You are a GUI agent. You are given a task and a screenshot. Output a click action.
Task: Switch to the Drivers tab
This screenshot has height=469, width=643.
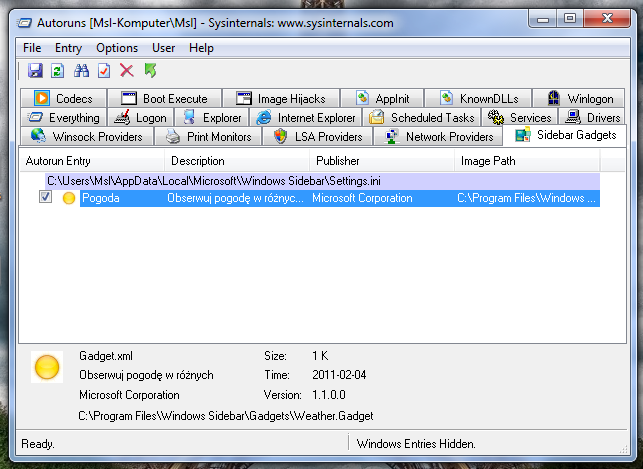(592, 118)
